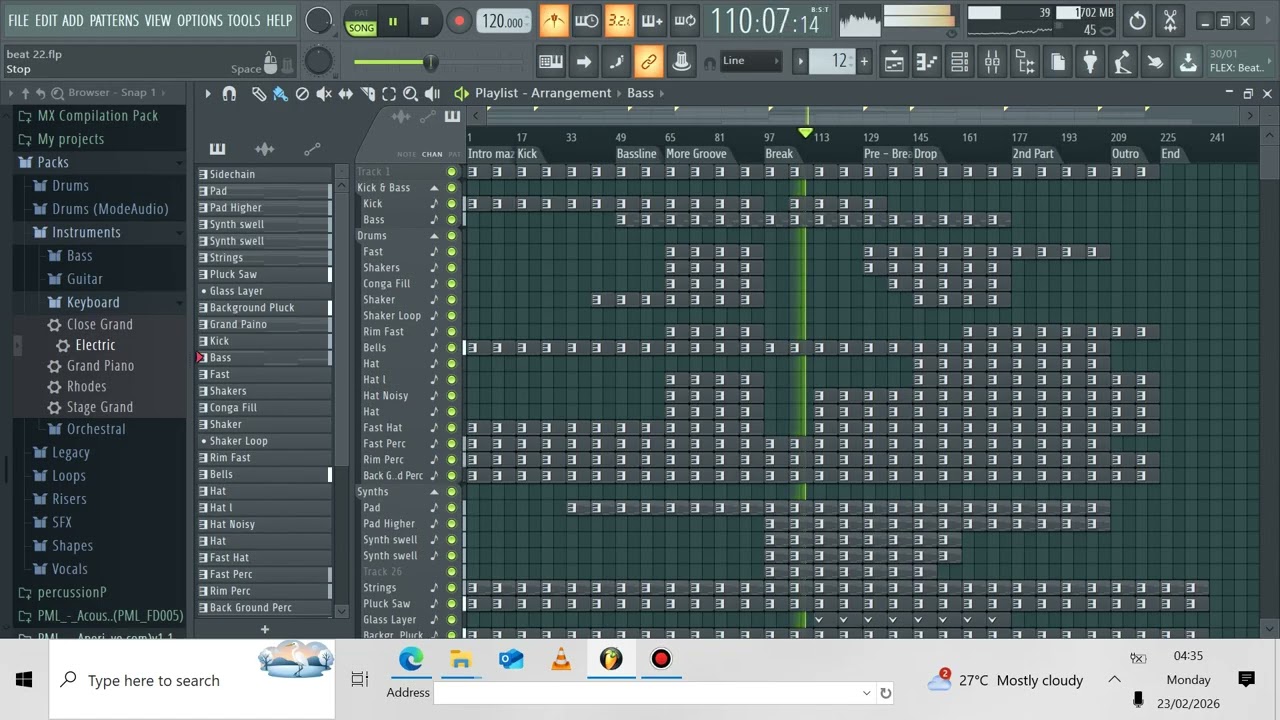Switch the PAT/SONG mode toggle

click(361, 21)
